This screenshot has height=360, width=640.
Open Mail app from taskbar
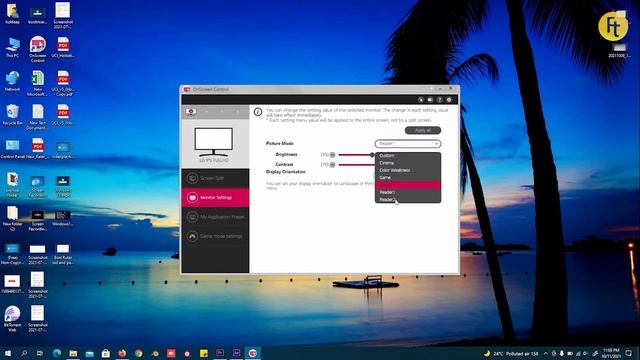click(89, 353)
